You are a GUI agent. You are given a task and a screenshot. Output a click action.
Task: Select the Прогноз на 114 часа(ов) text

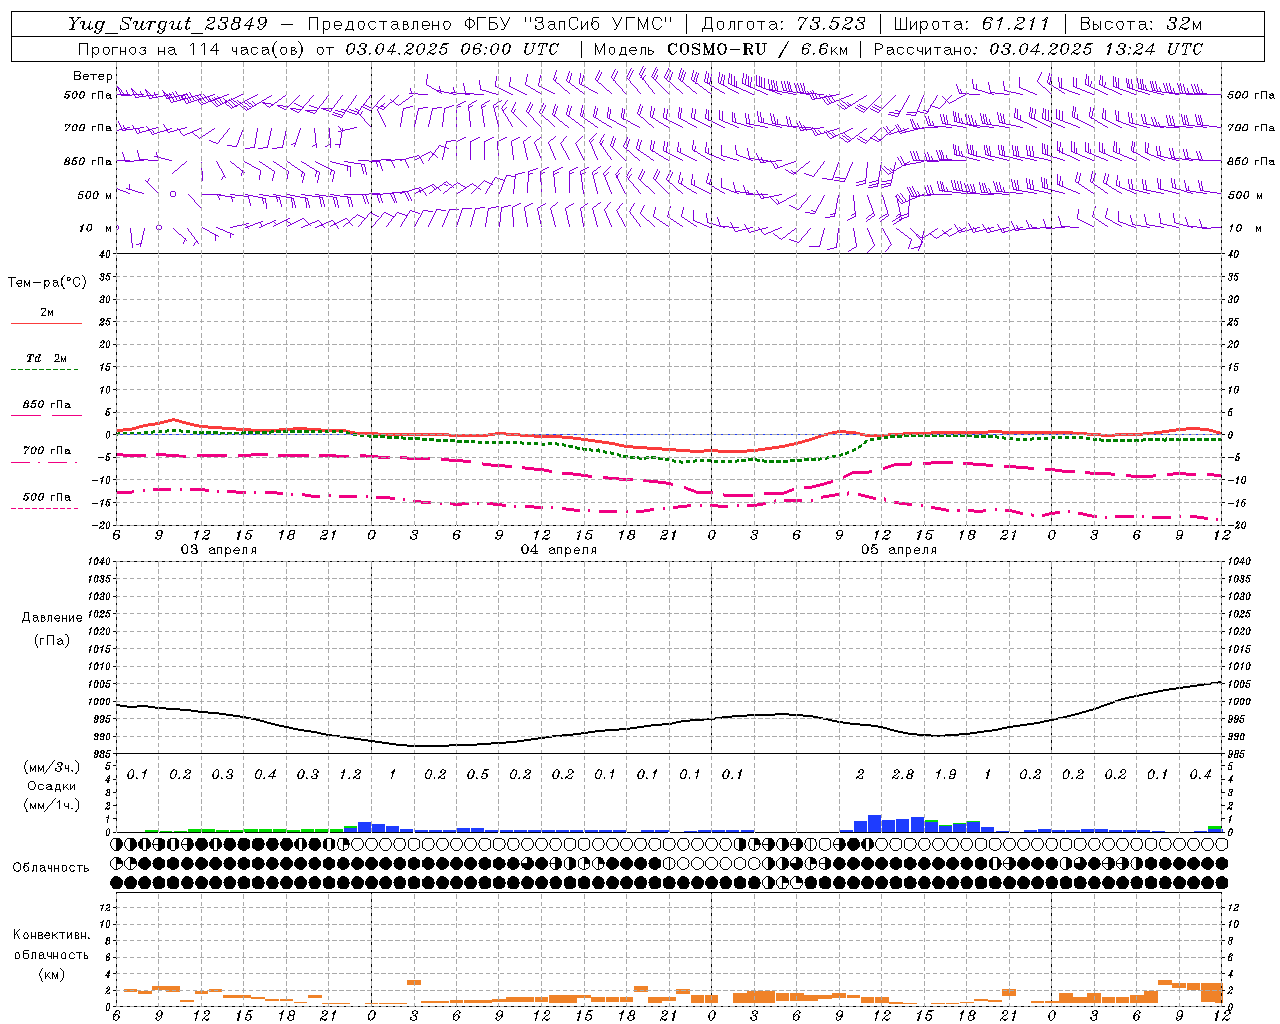192,49
